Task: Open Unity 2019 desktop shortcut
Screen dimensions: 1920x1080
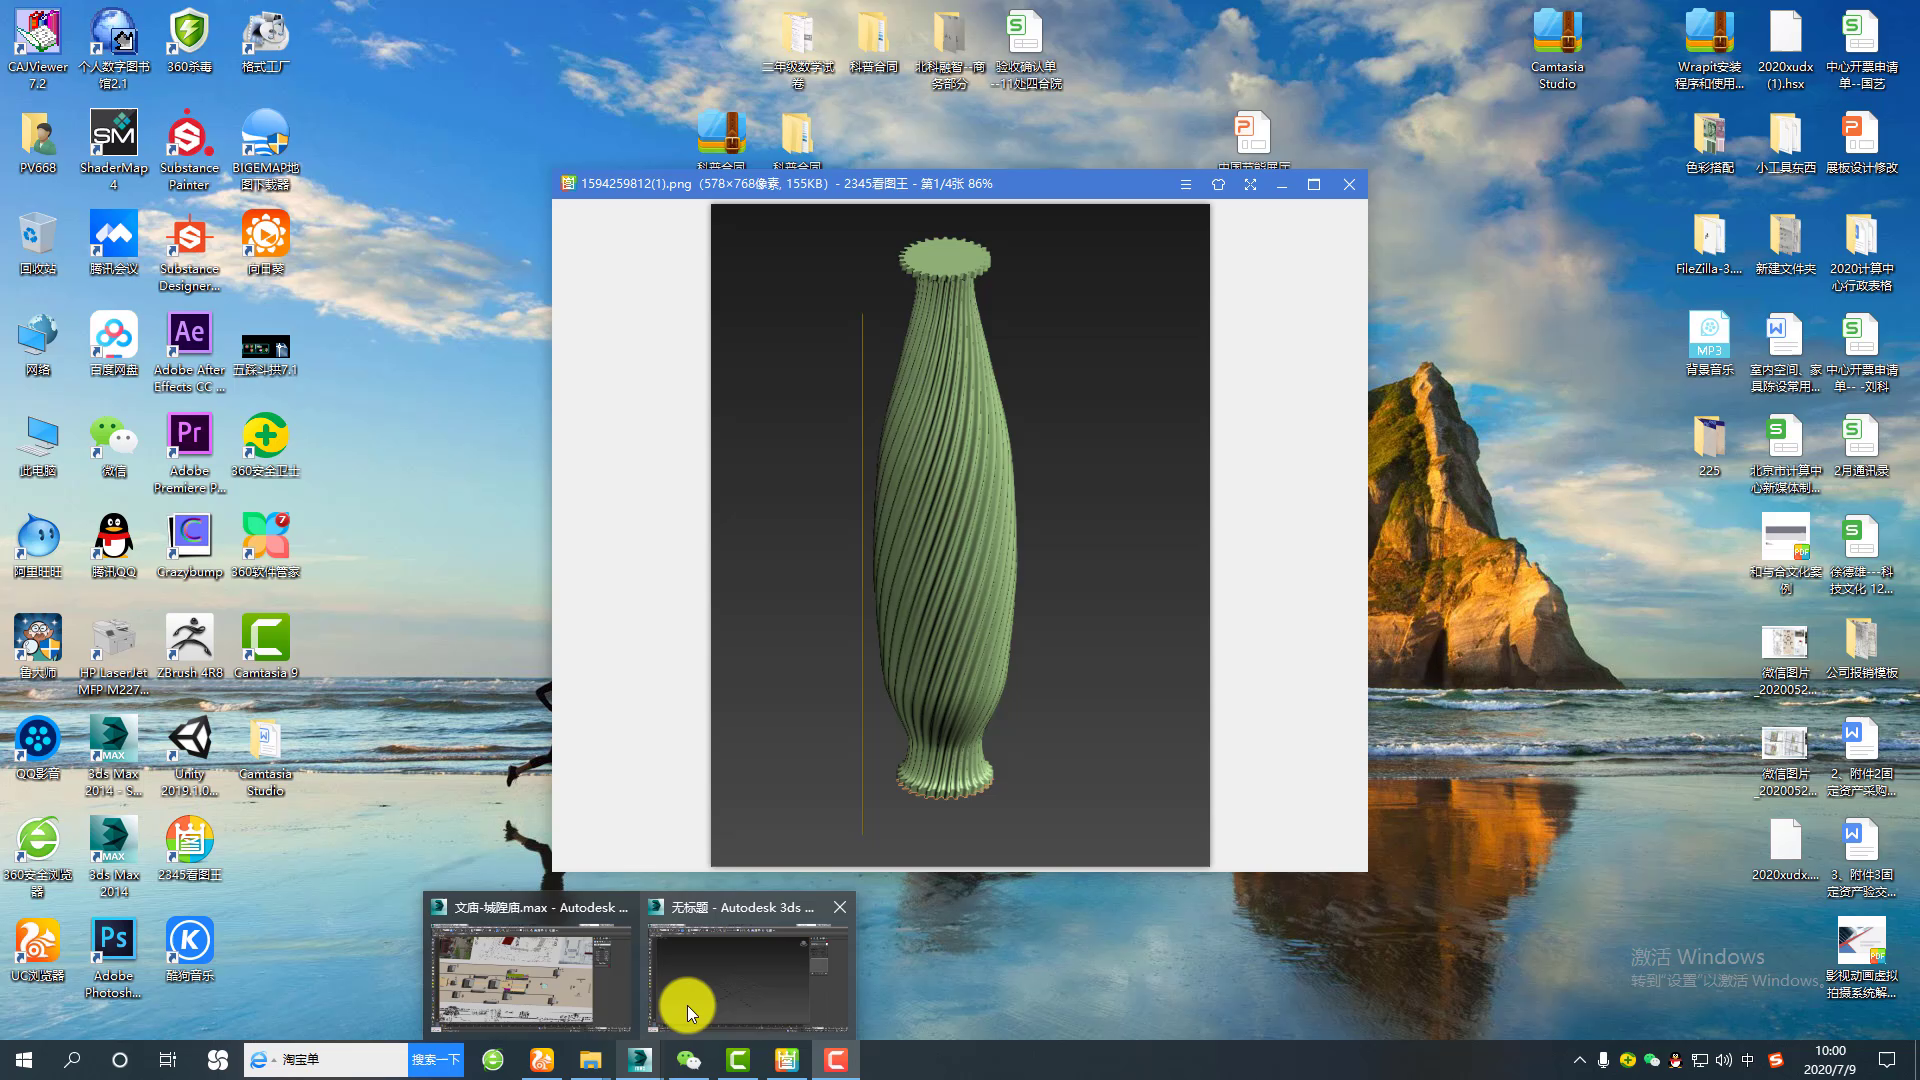Action: tap(189, 755)
